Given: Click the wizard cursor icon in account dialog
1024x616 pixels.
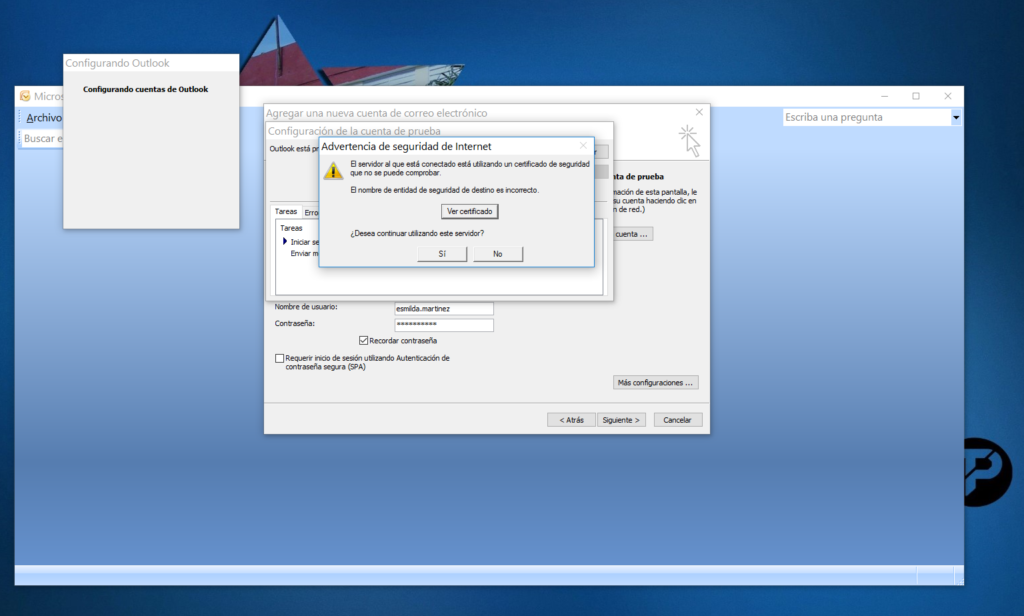Looking at the screenshot, I should (x=688, y=139).
